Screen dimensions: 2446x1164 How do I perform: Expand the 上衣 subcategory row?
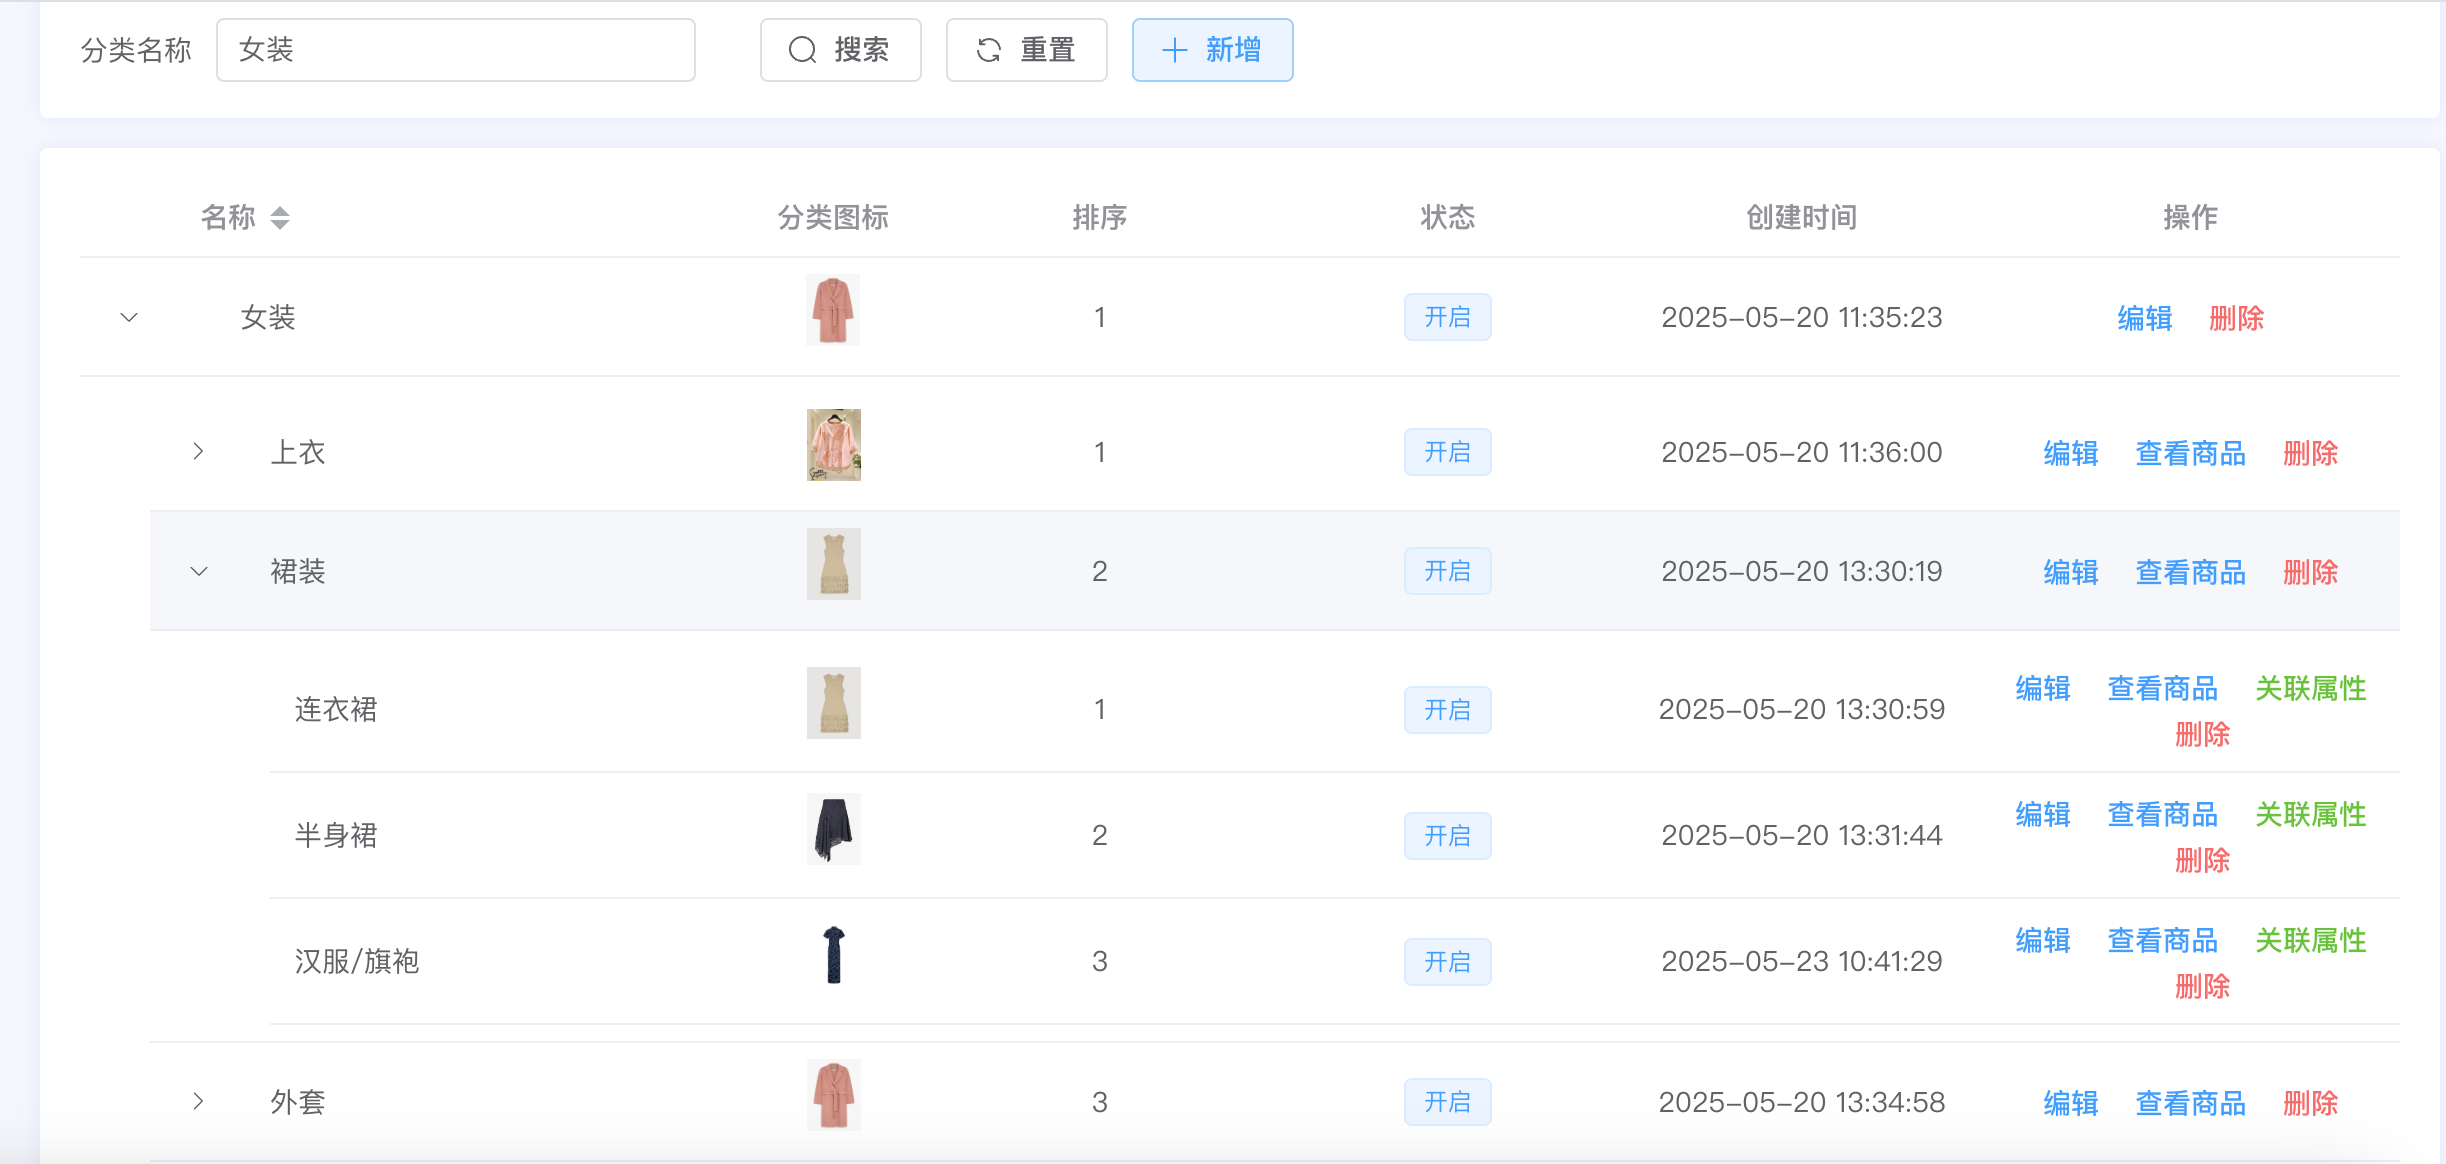(x=198, y=452)
